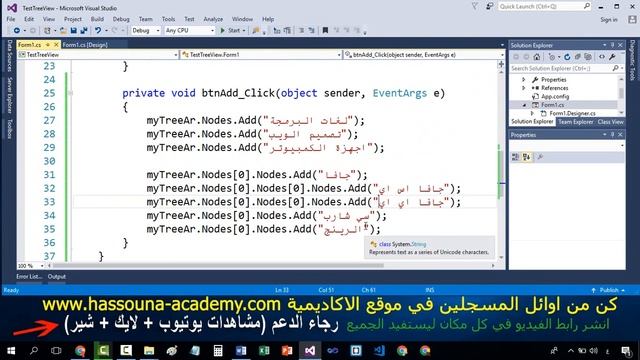The height and width of the screenshot is (360, 640).
Task: Open the Server Explorer side tab
Action: click(10, 95)
